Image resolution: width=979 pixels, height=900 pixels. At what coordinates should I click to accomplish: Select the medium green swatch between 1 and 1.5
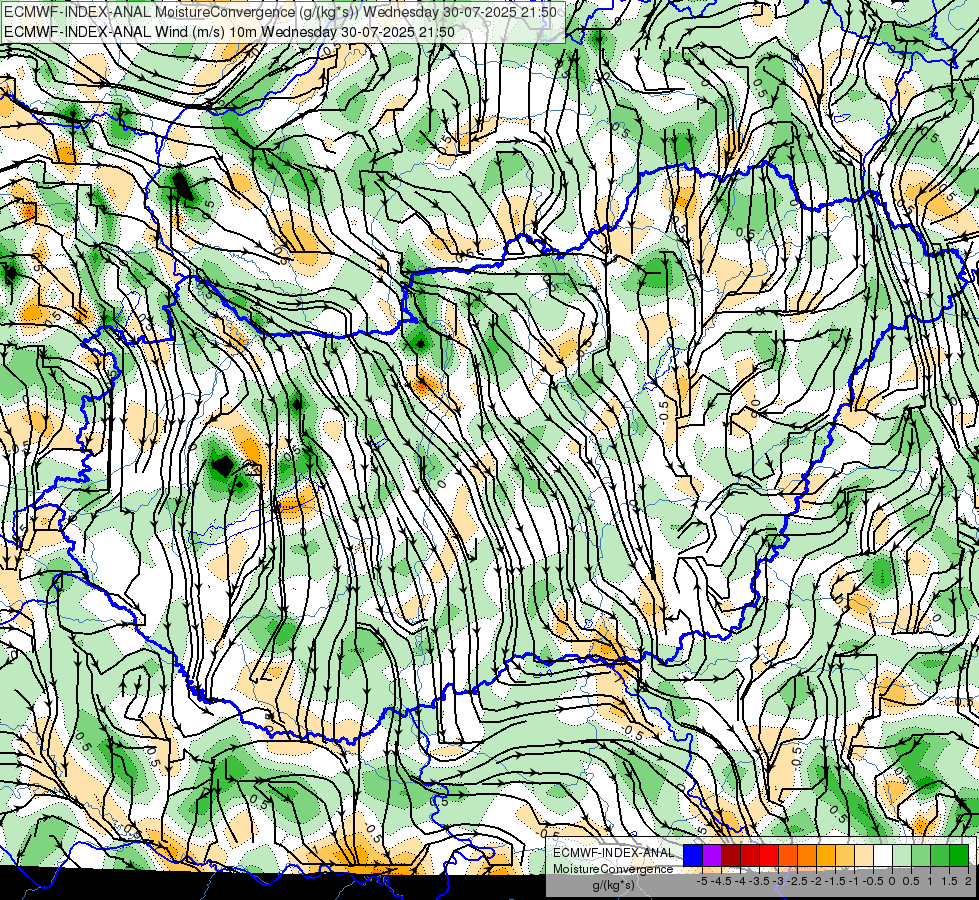(940, 855)
